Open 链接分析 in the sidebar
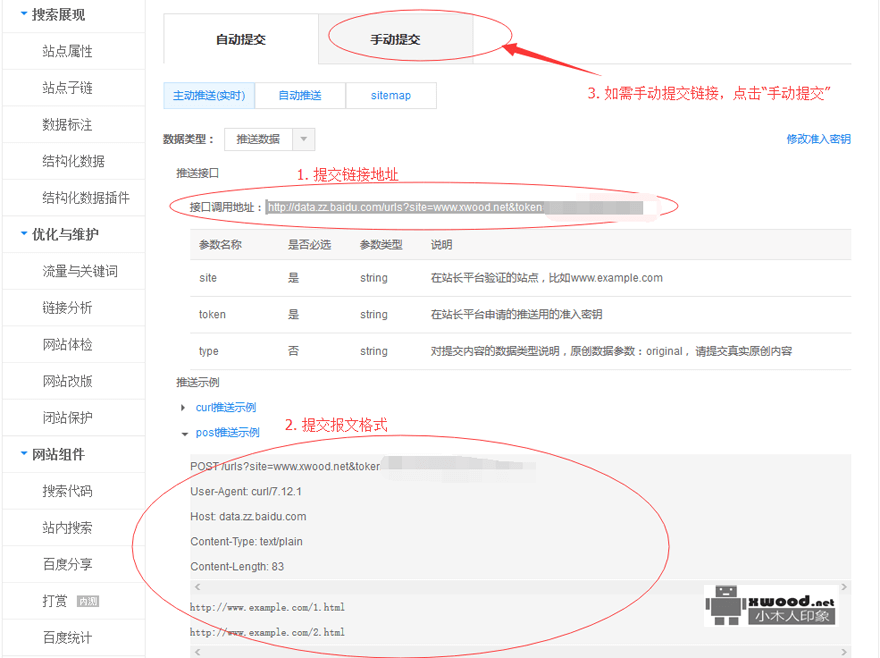This screenshot has width=880, height=658. coord(67,308)
